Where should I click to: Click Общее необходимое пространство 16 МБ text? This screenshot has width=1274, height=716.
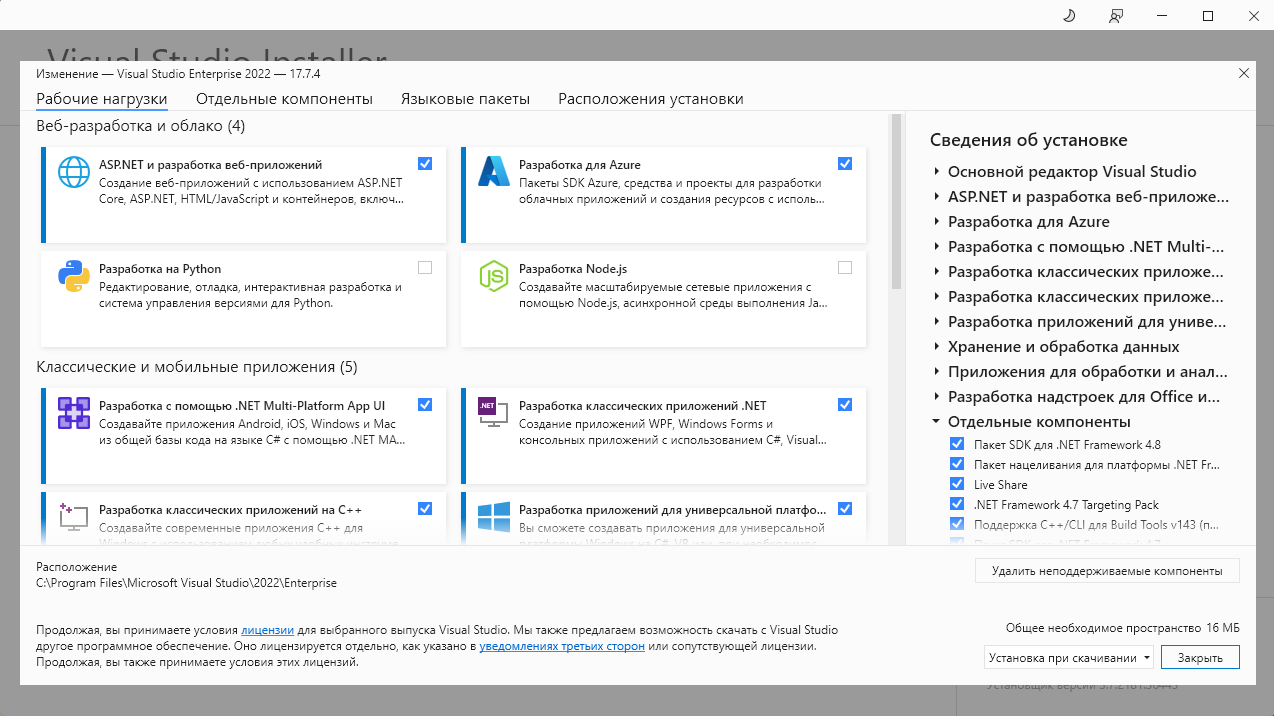[x=1123, y=627]
